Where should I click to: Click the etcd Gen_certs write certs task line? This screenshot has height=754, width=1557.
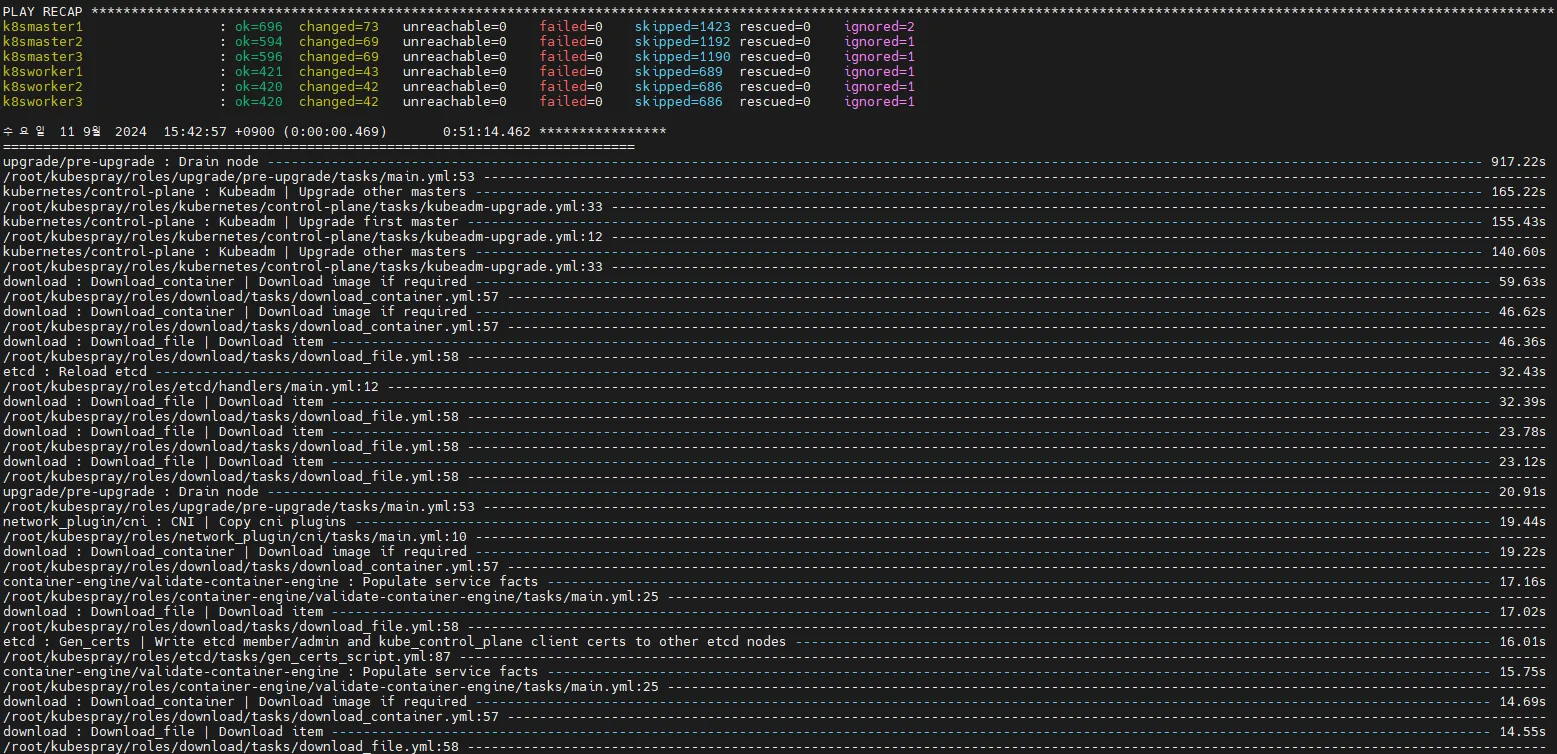point(394,642)
